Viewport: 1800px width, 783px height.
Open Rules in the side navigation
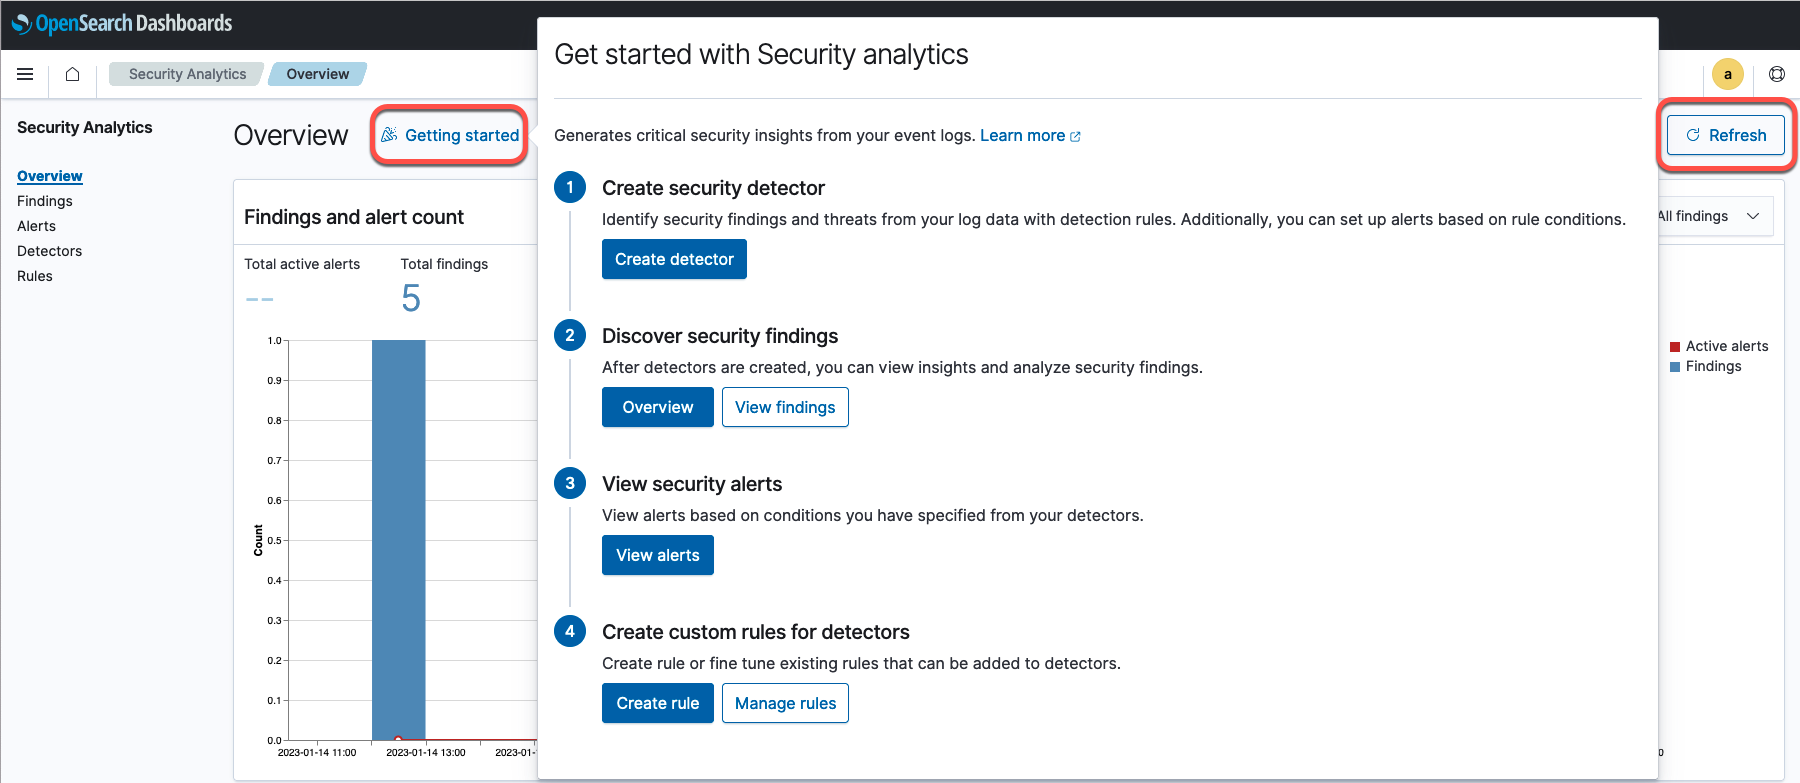pos(35,276)
